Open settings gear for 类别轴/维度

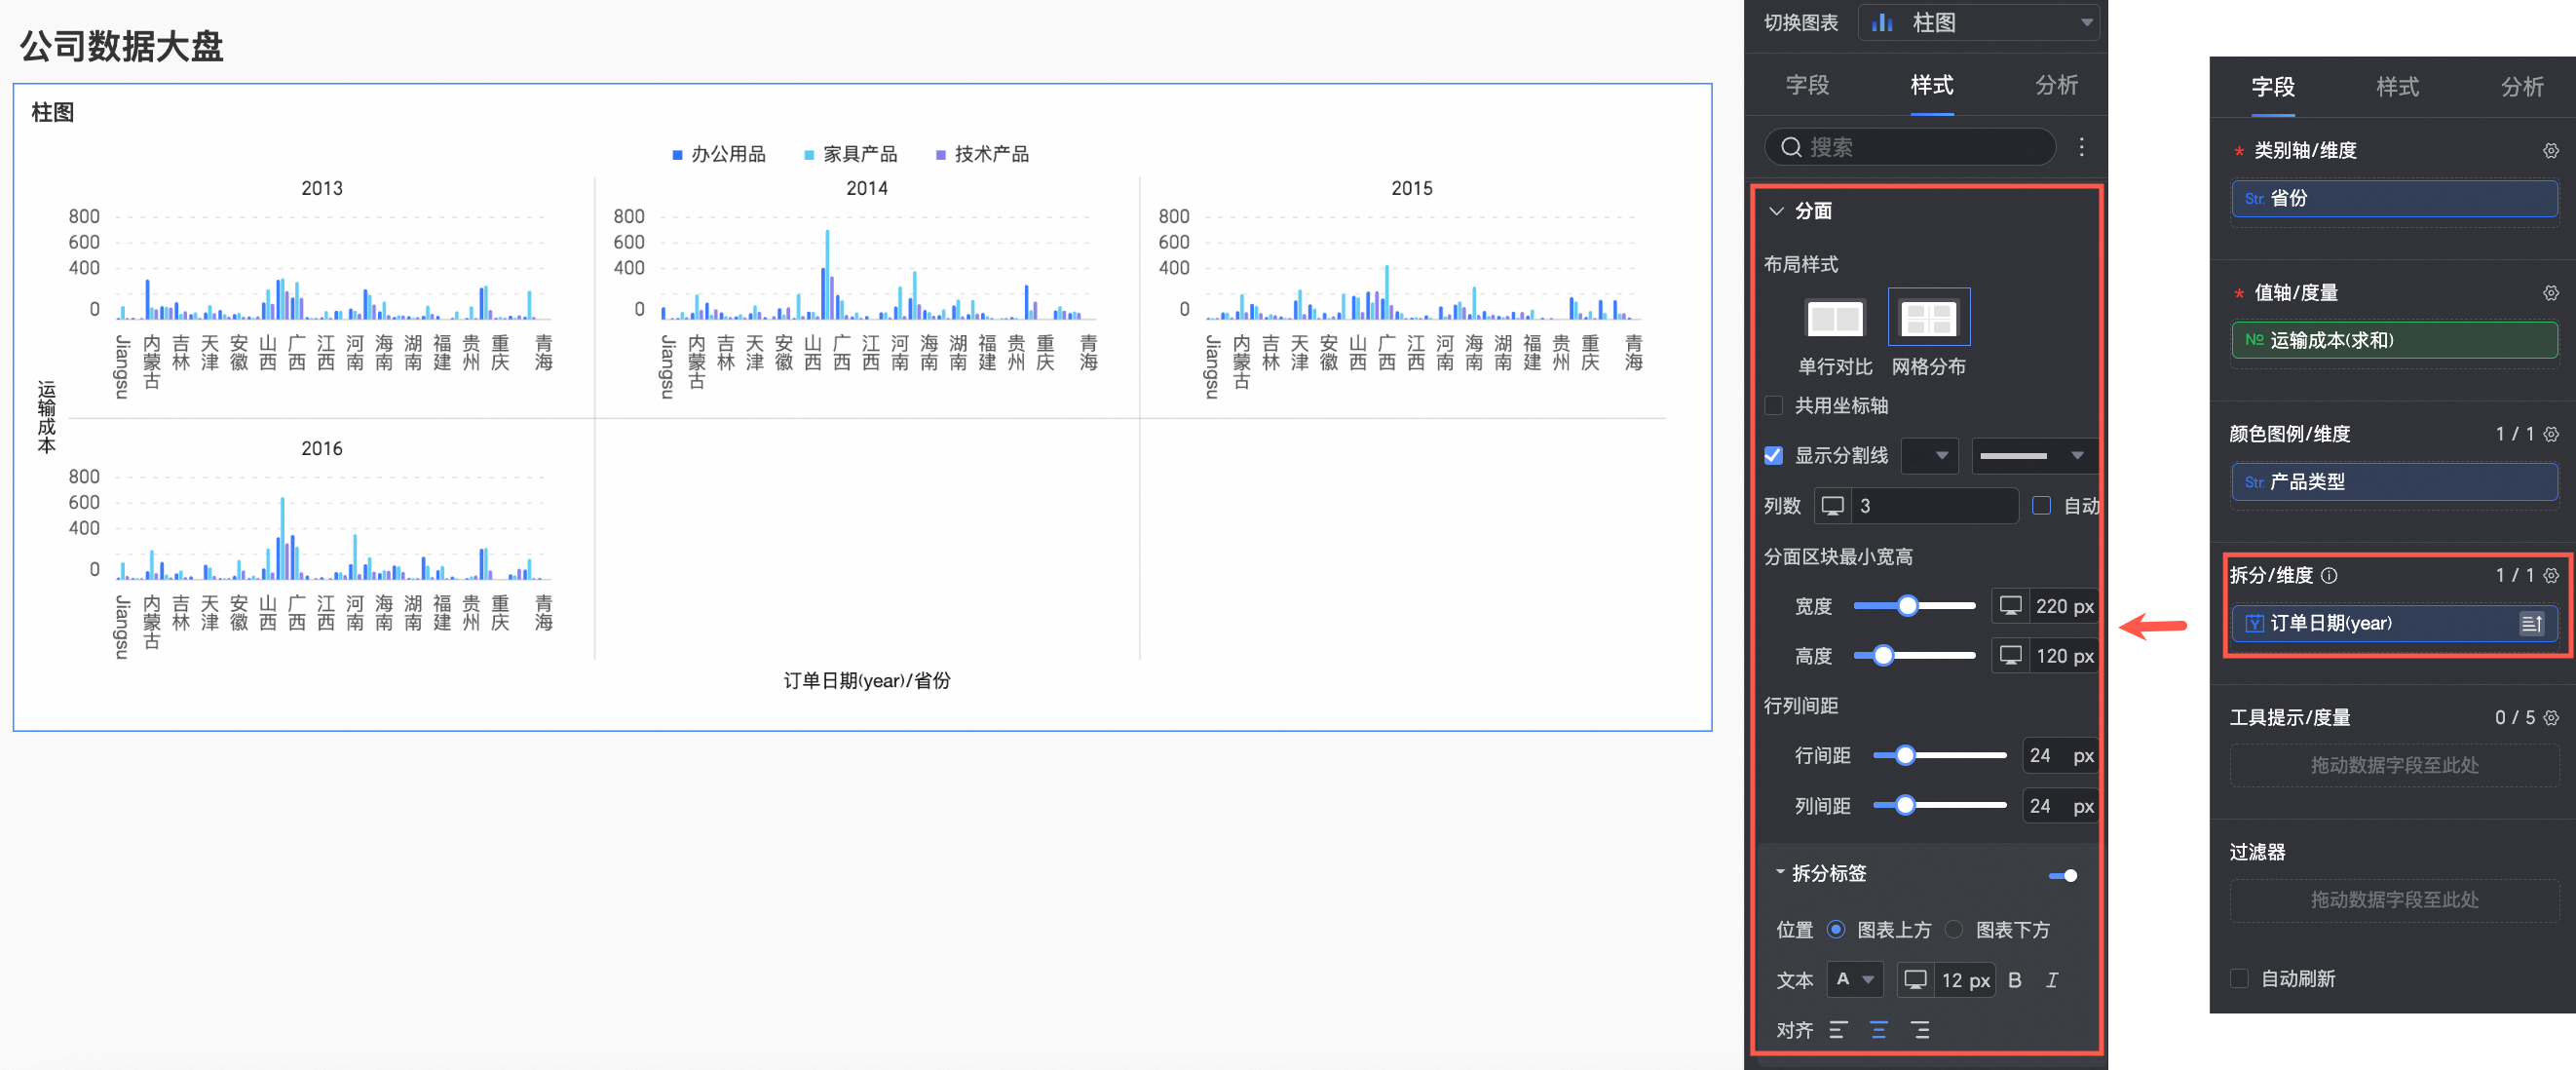(2550, 151)
